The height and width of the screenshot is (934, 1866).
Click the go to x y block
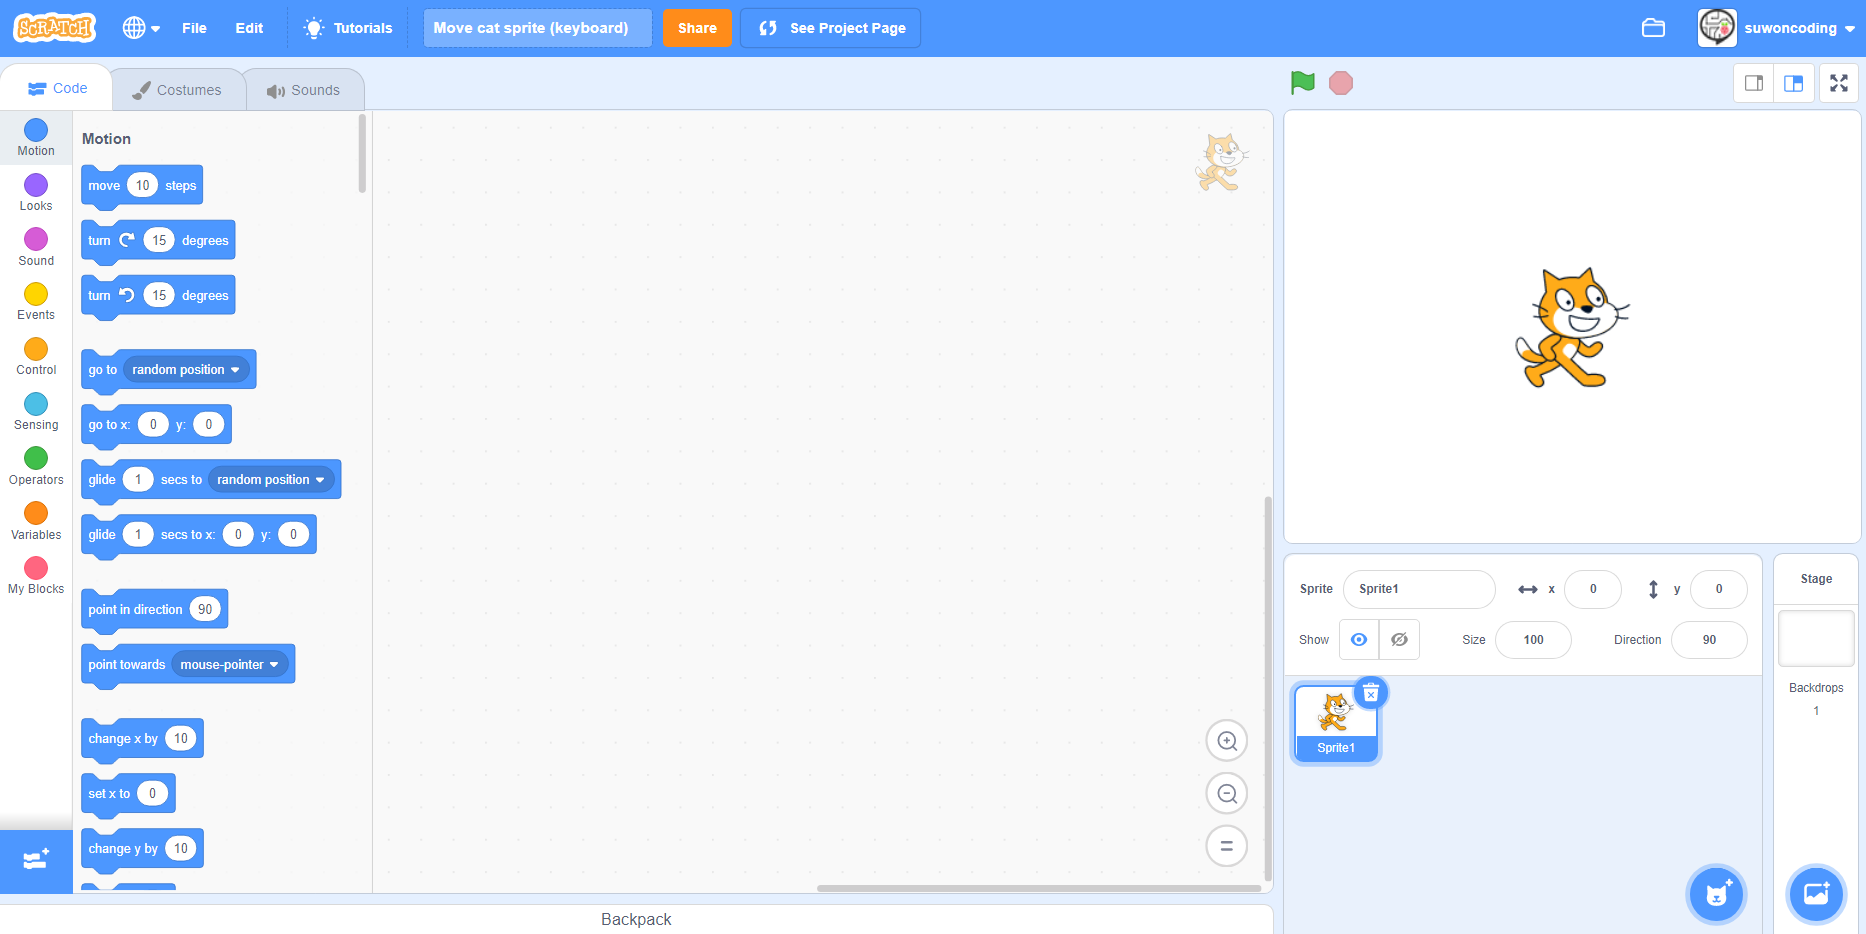pos(156,425)
